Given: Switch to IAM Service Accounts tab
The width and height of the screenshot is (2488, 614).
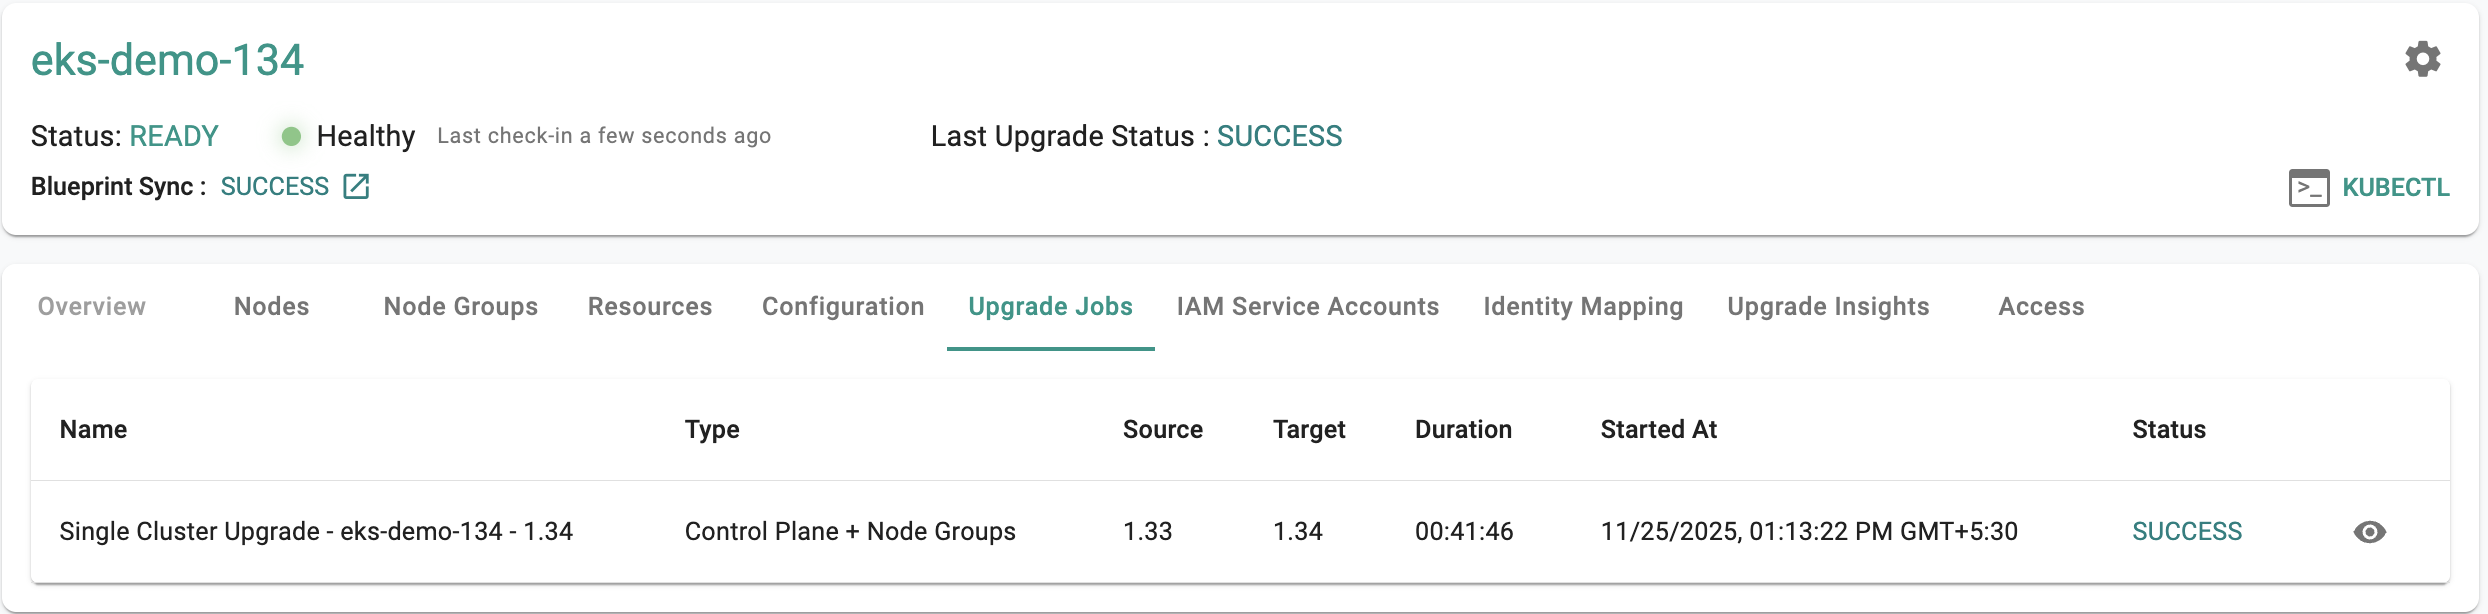Looking at the screenshot, I should 1307,307.
